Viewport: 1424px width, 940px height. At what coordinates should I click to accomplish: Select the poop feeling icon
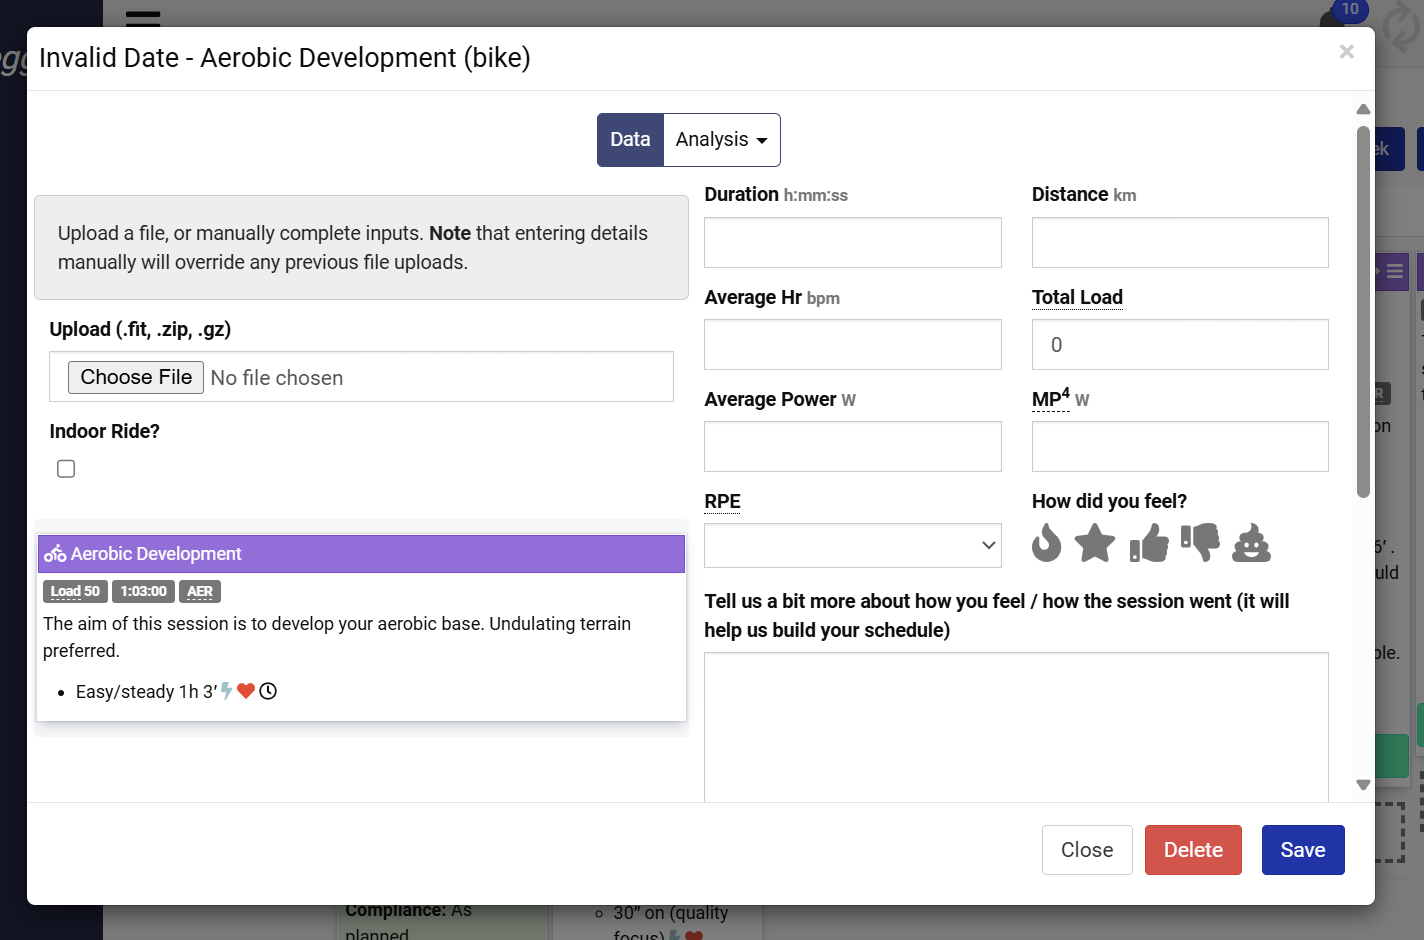(x=1251, y=543)
